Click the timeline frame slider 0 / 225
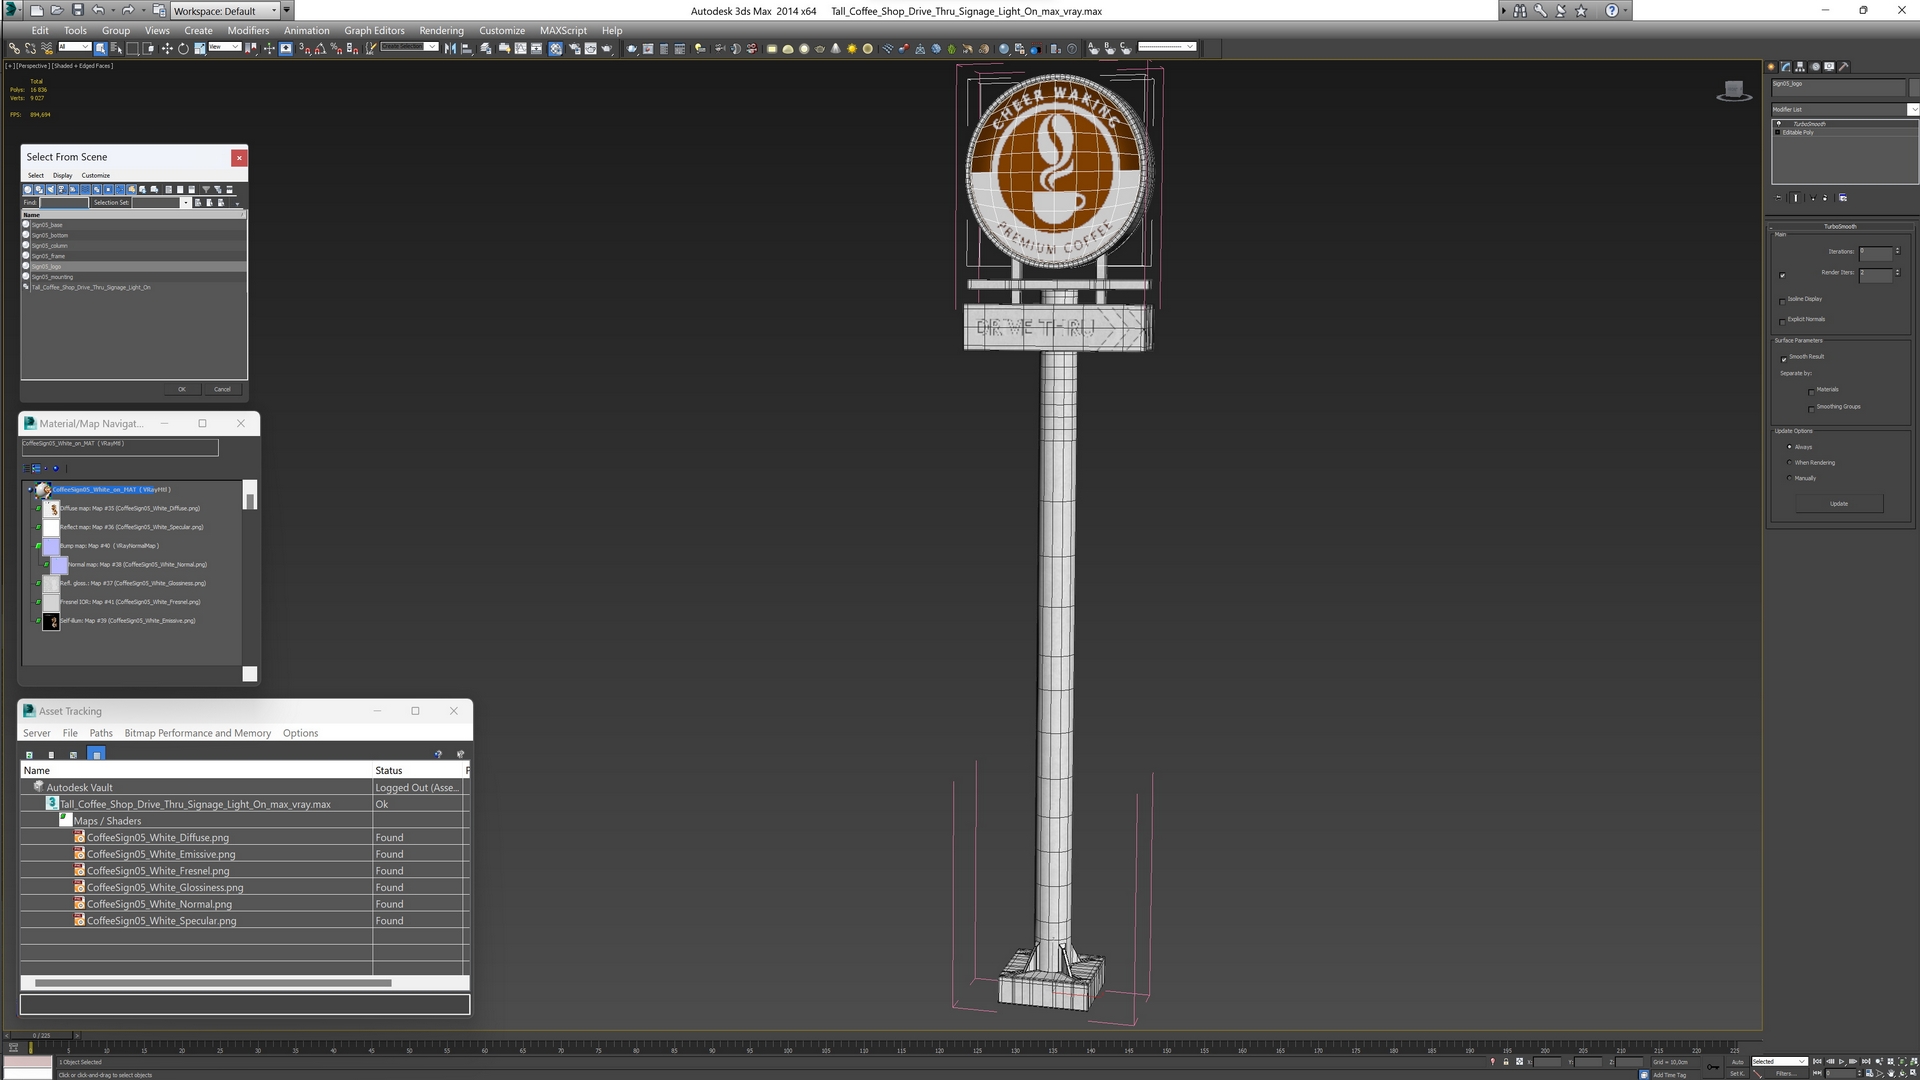This screenshot has width=1920, height=1080. [x=42, y=1035]
